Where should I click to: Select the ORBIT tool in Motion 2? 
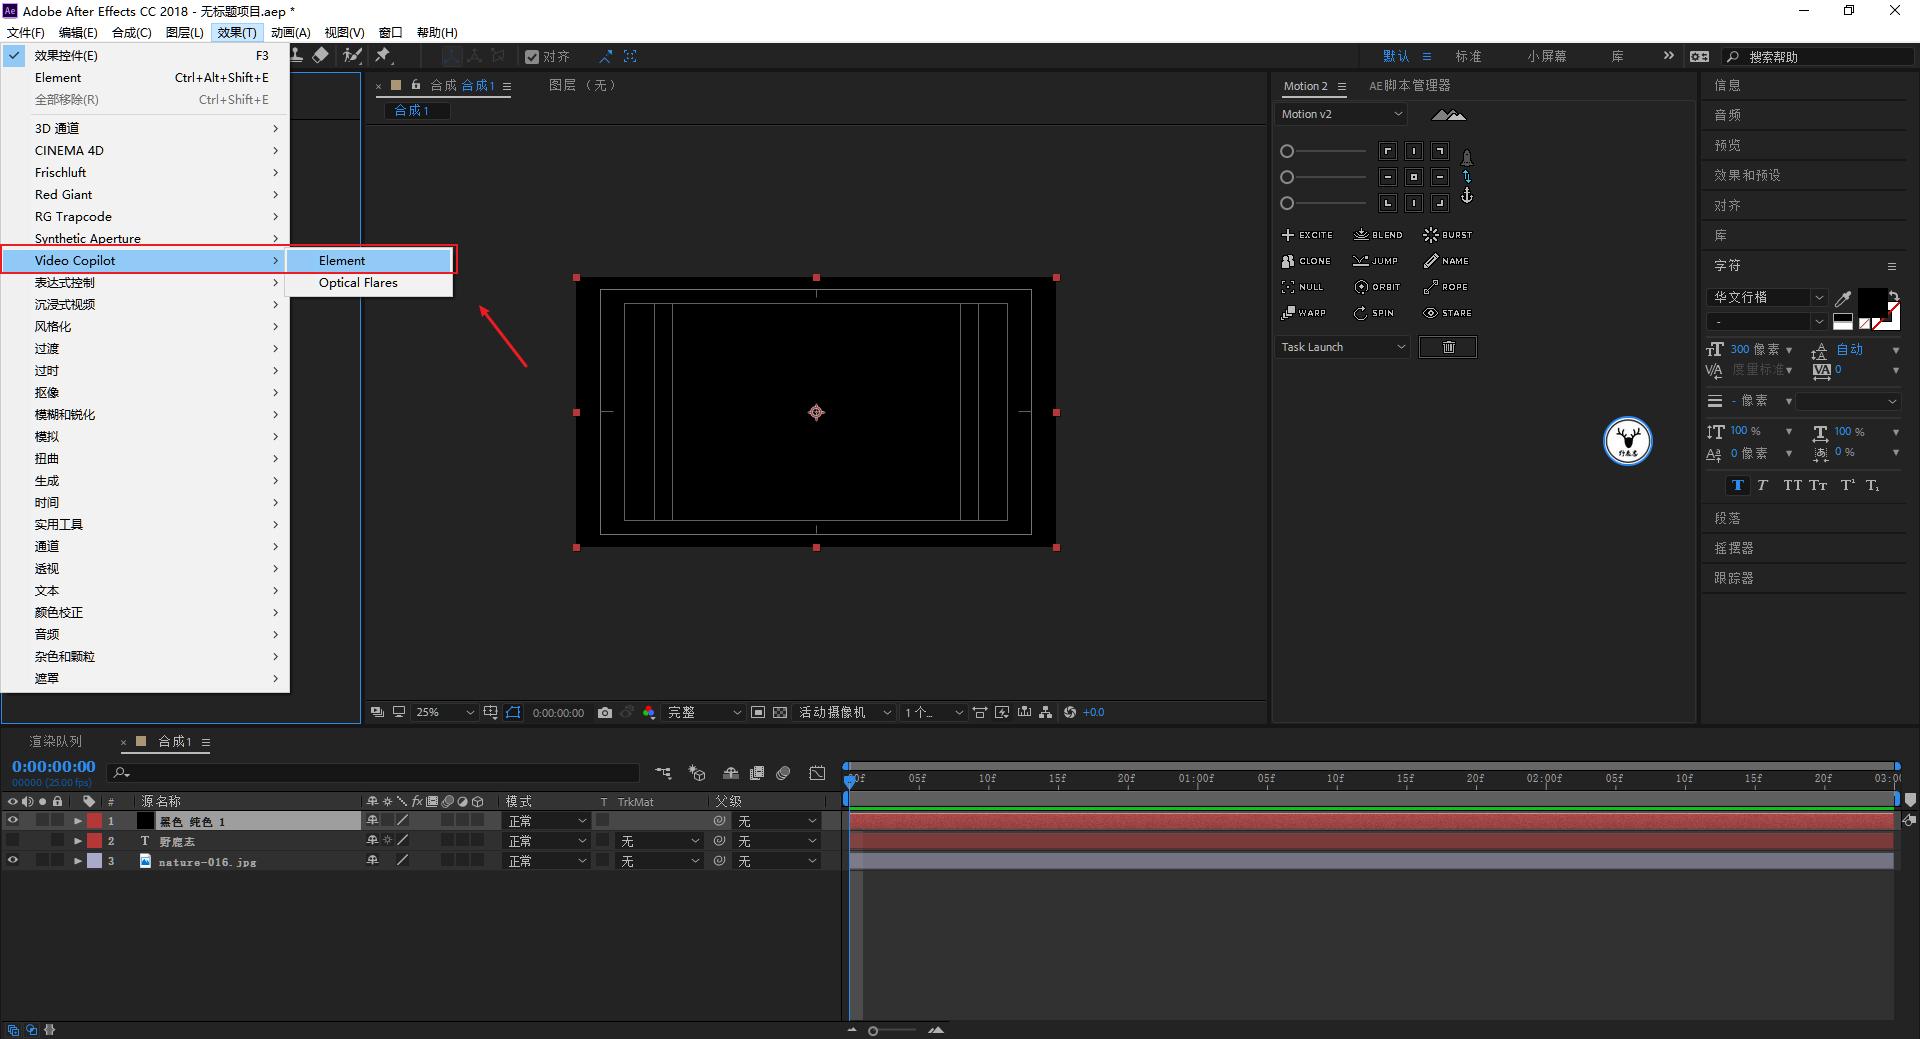coord(1377,287)
